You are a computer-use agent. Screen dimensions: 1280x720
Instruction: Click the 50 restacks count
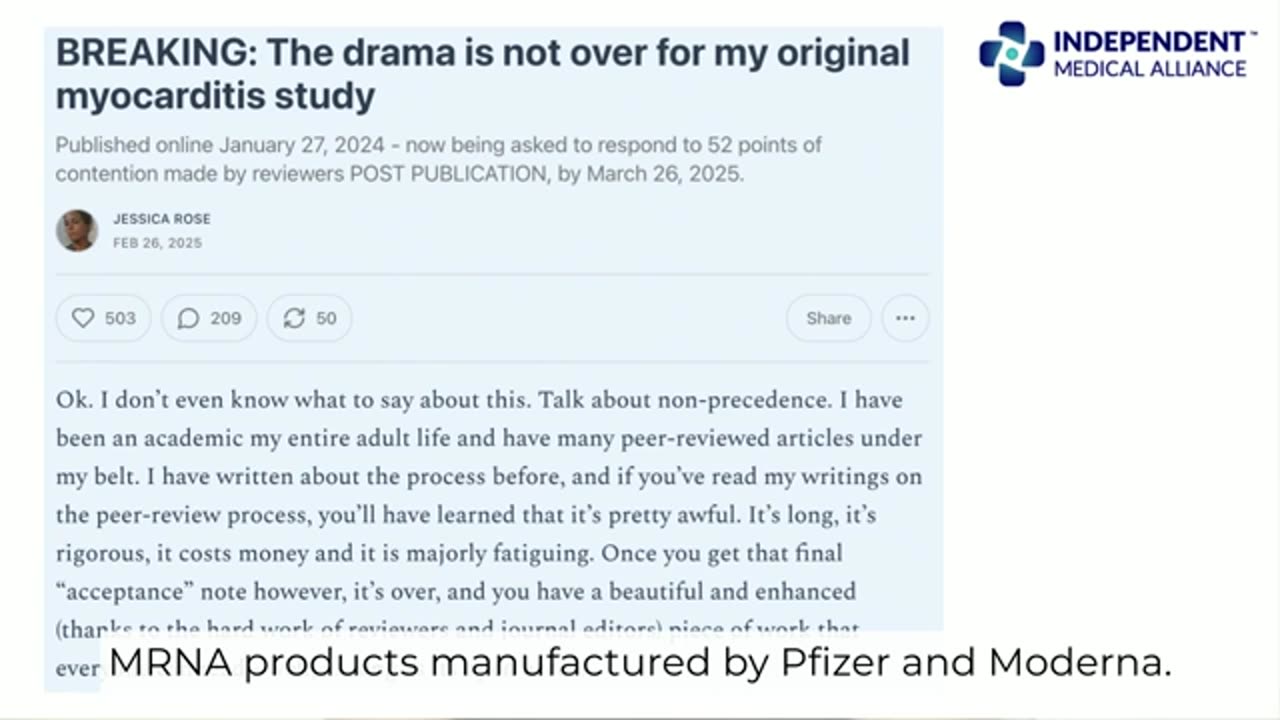pos(326,318)
